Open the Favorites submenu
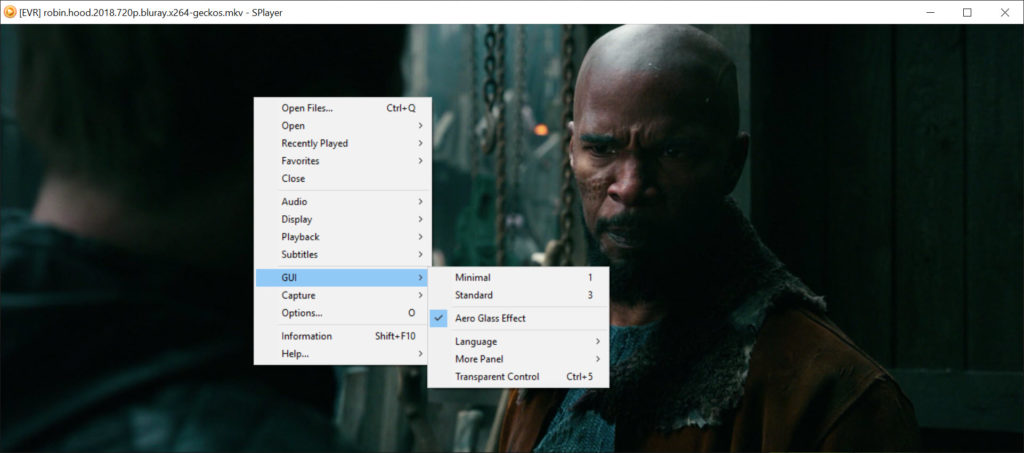 click(342, 161)
